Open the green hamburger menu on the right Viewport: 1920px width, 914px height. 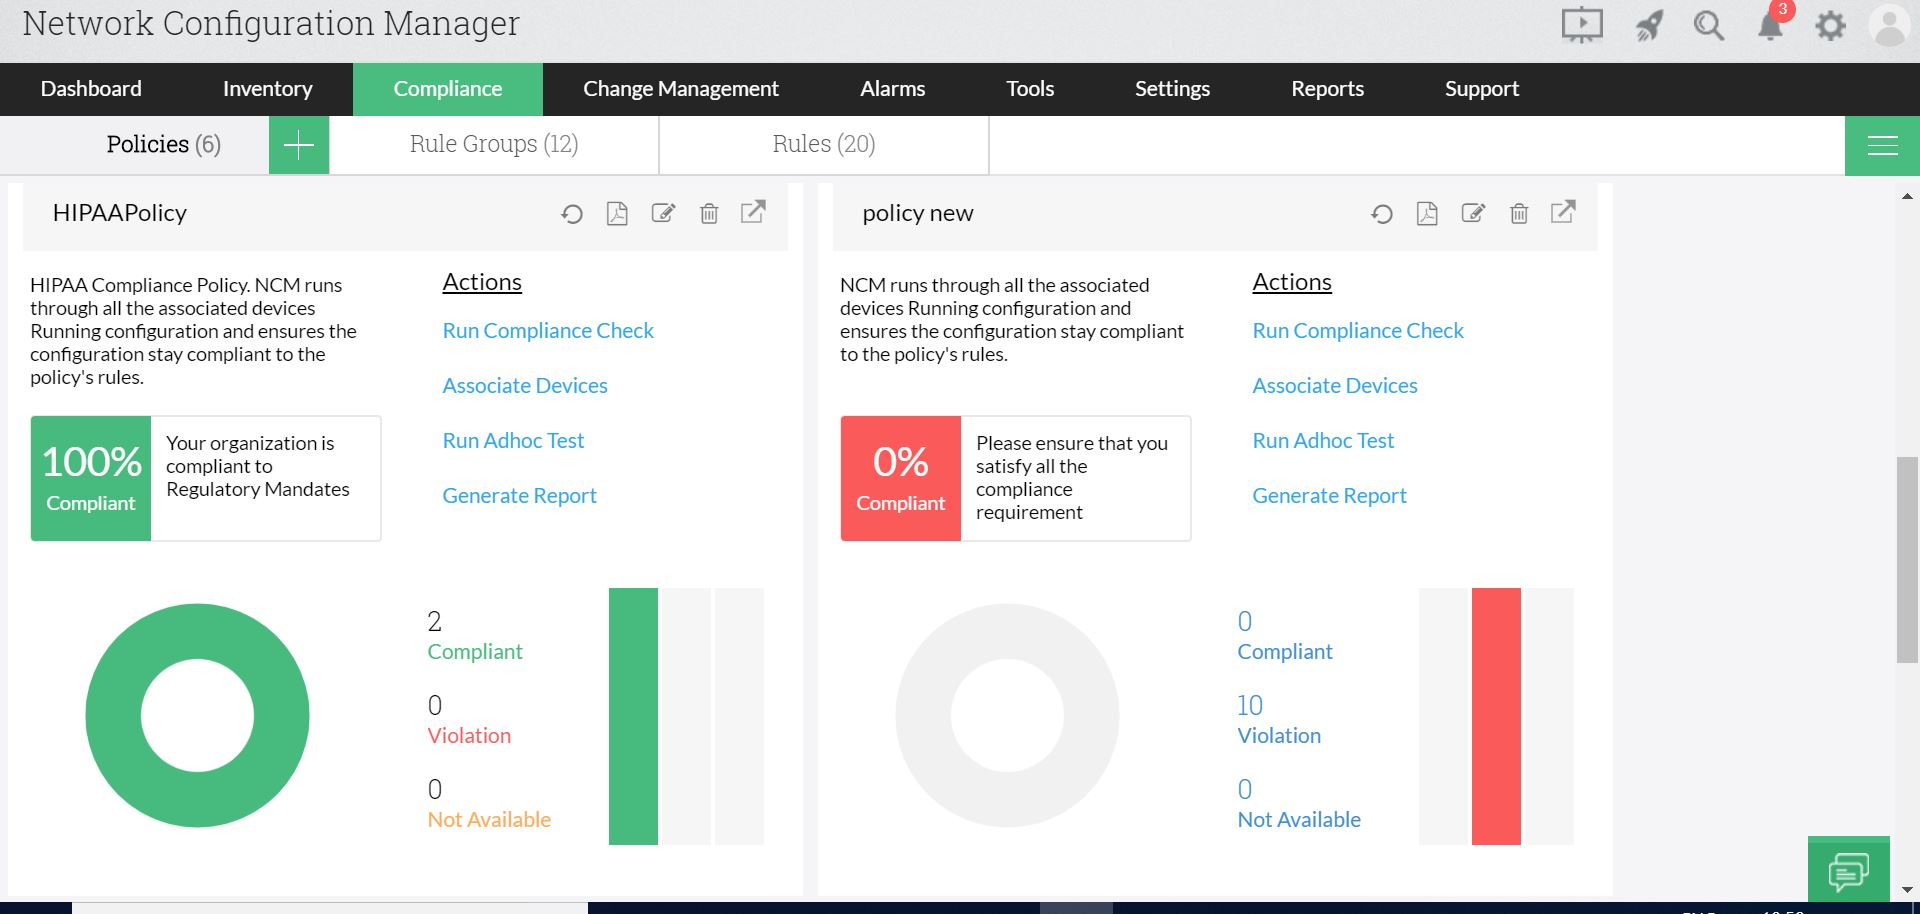pyautogui.click(x=1882, y=145)
